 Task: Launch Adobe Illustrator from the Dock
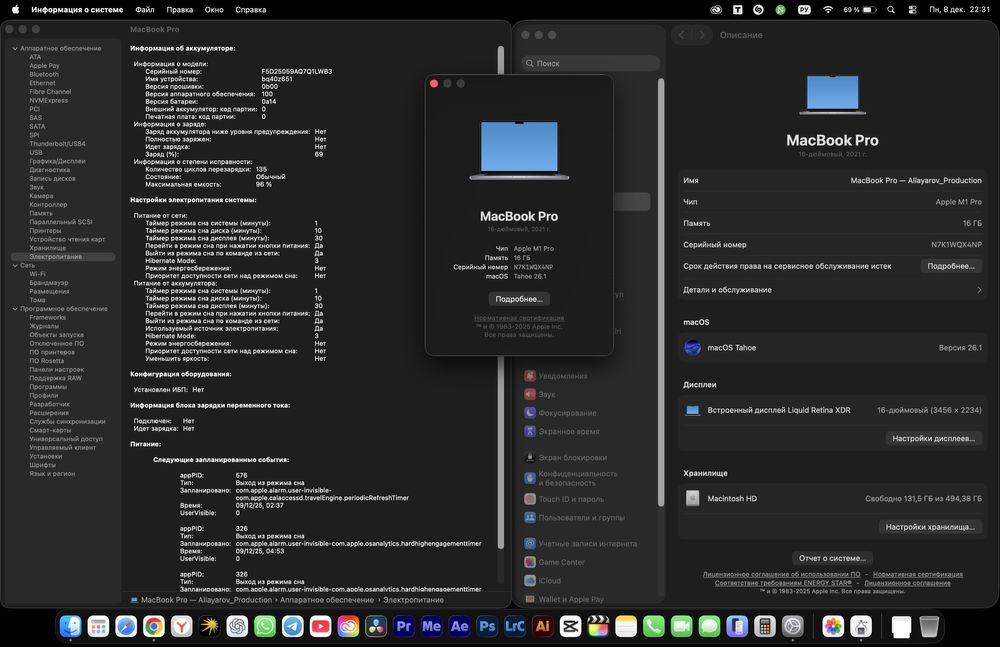543,627
